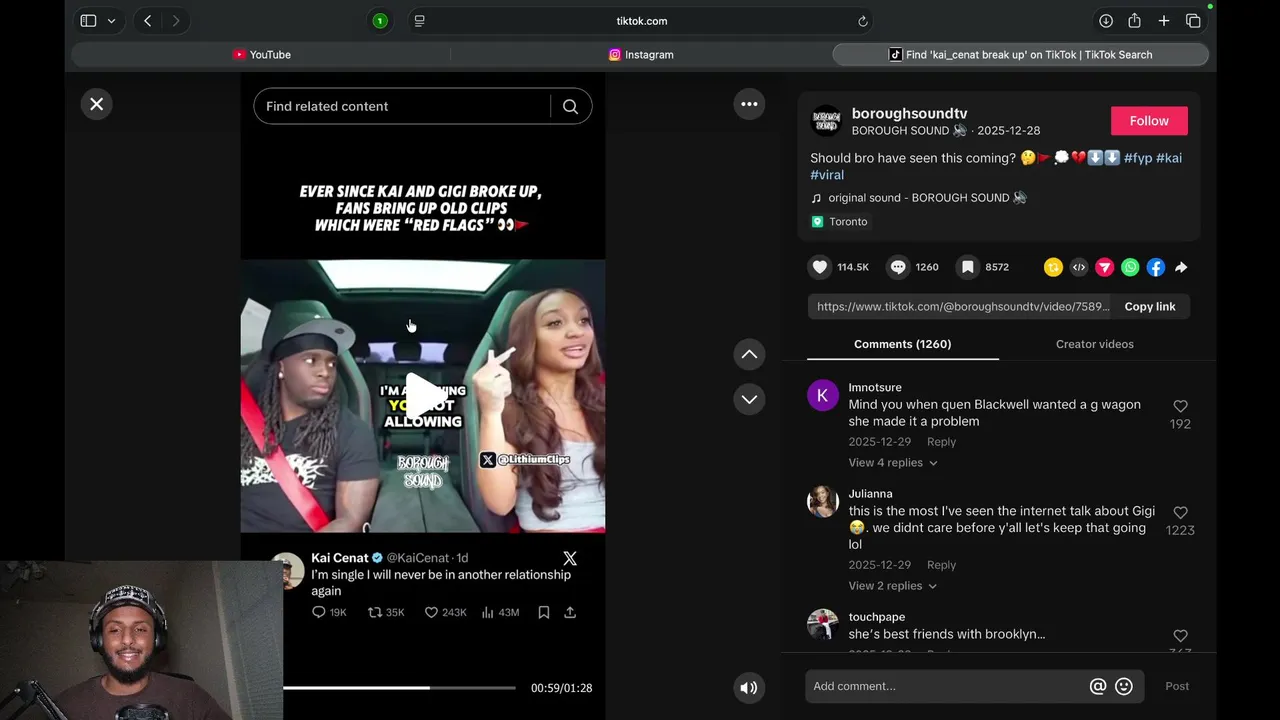Share to Facebook icon
Image resolution: width=1280 pixels, height=720 pixels.
[x=1156, y=267]
